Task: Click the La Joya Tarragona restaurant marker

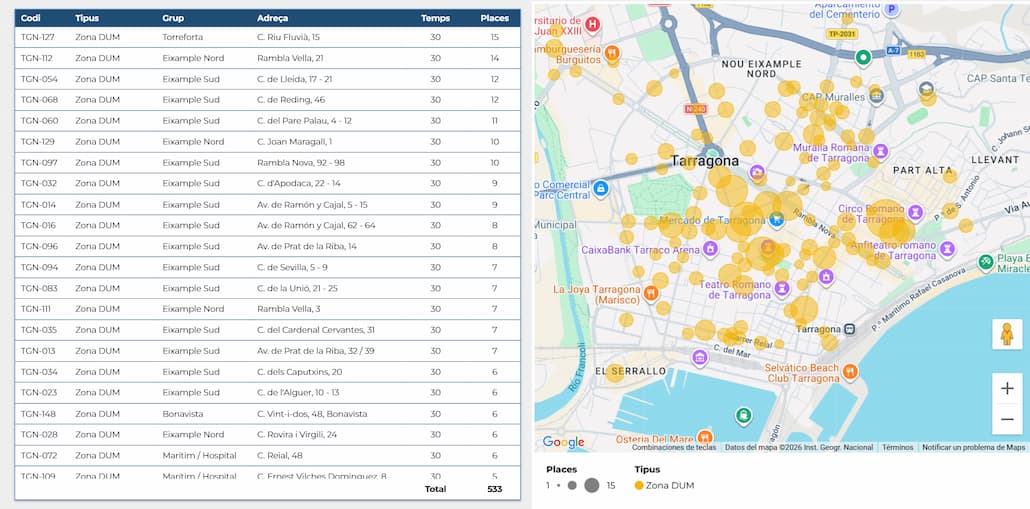Action: pos(651,292)
